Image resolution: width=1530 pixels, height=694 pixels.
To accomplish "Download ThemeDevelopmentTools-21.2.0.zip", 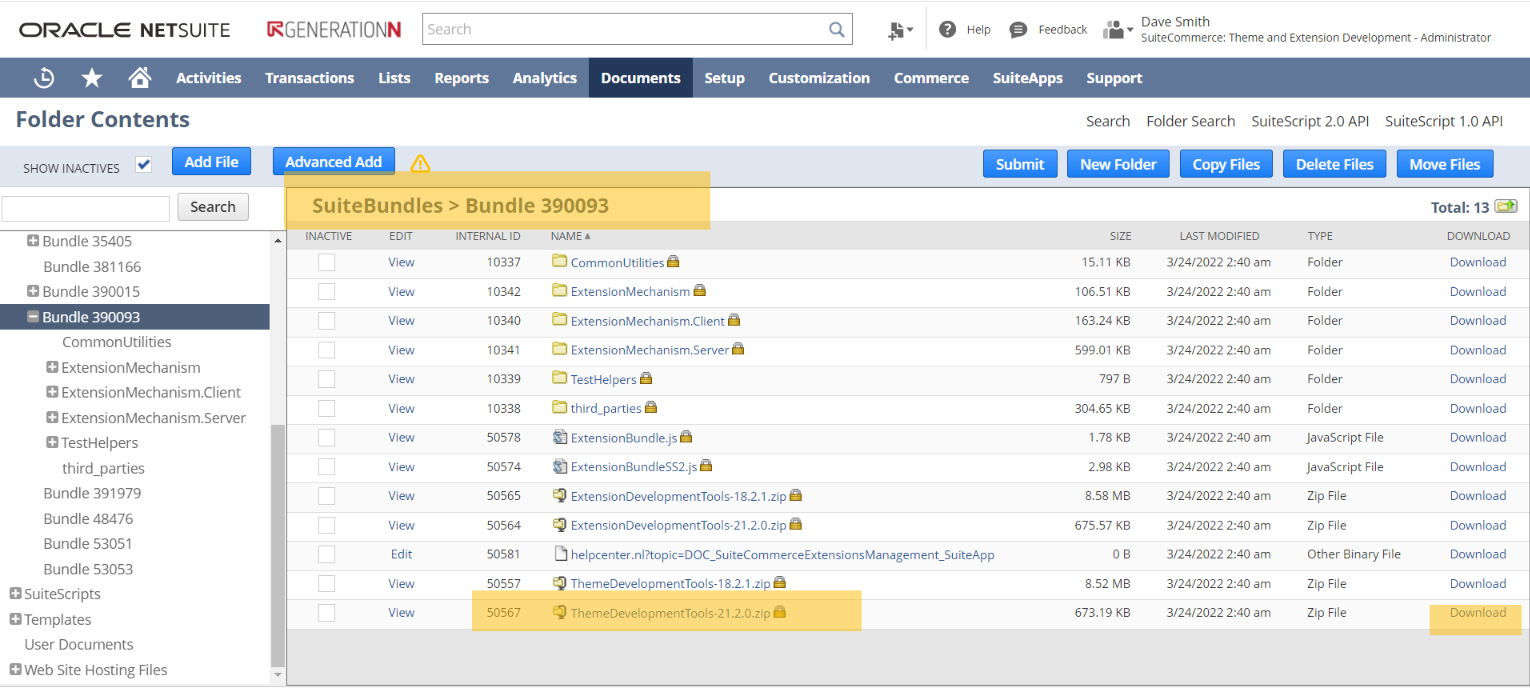I will click(1478, 612).
